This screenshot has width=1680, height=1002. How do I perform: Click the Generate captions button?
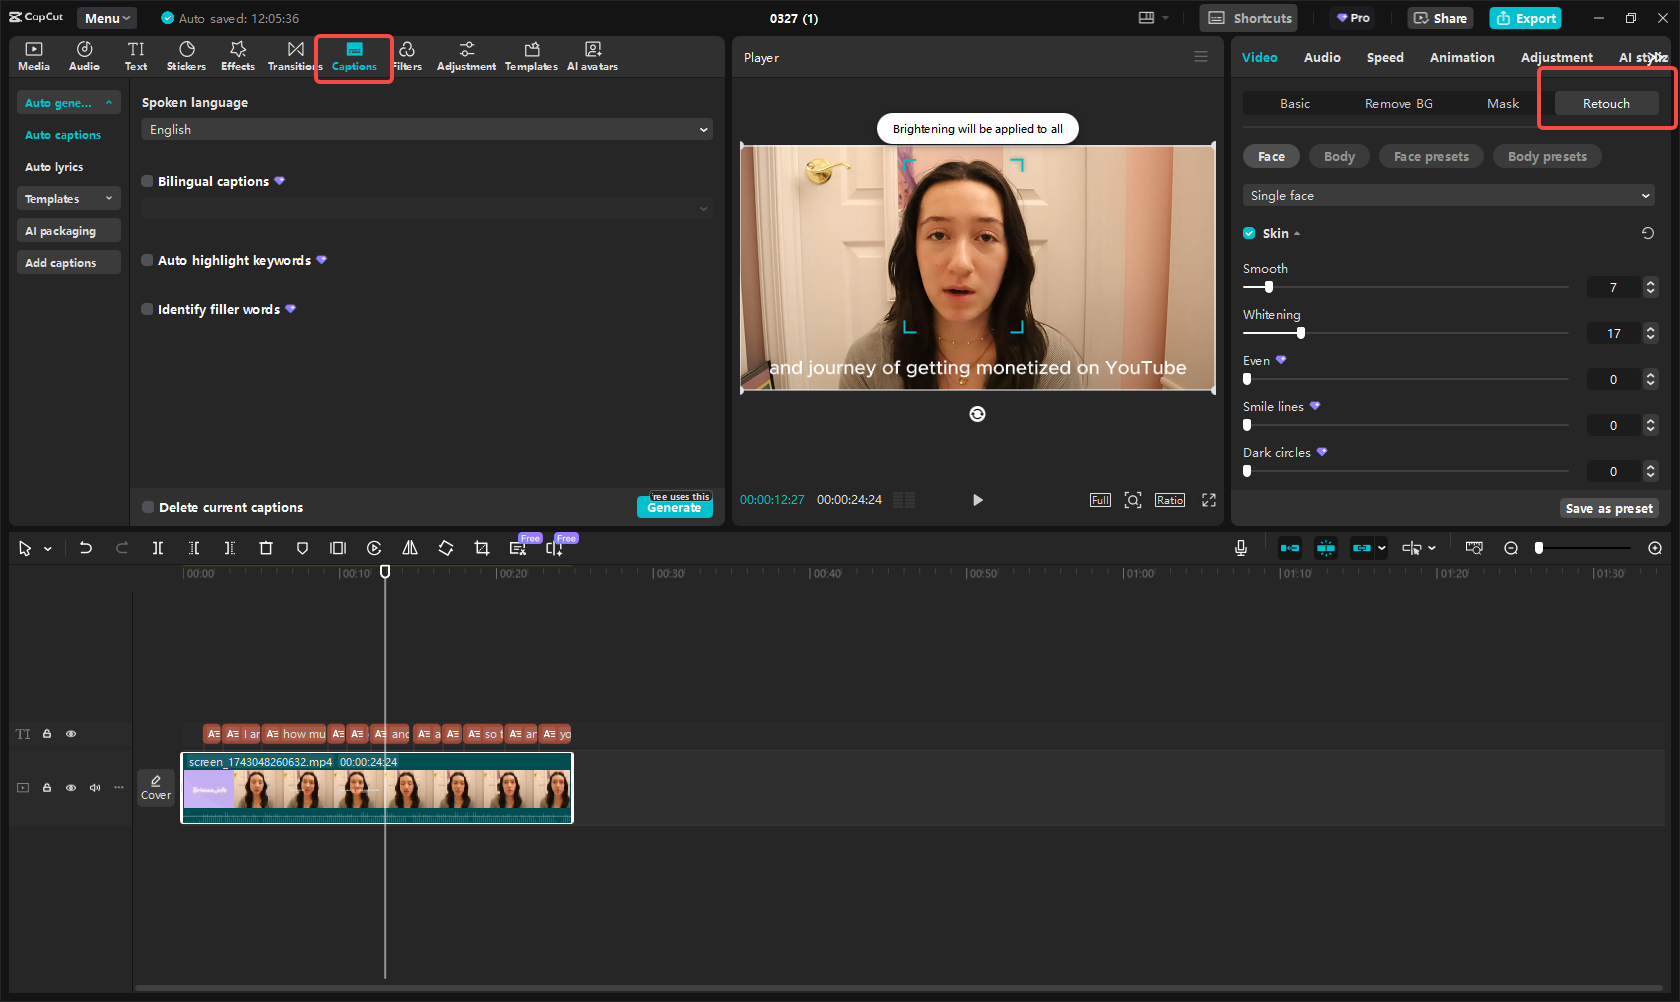[675, 507]
